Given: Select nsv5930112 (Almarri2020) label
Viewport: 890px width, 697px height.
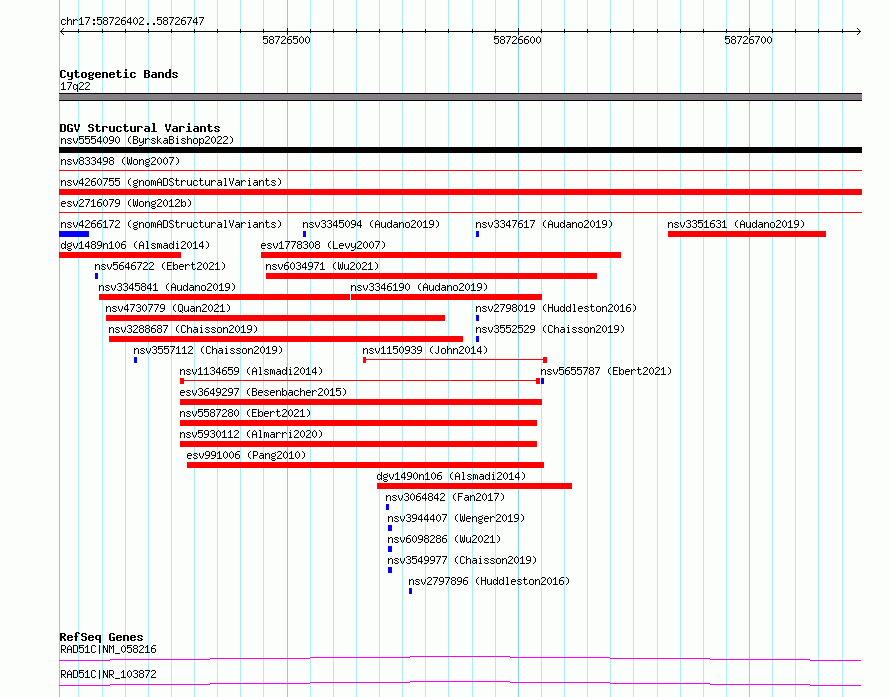Looking at the screenshot, I should click(251, 434).
